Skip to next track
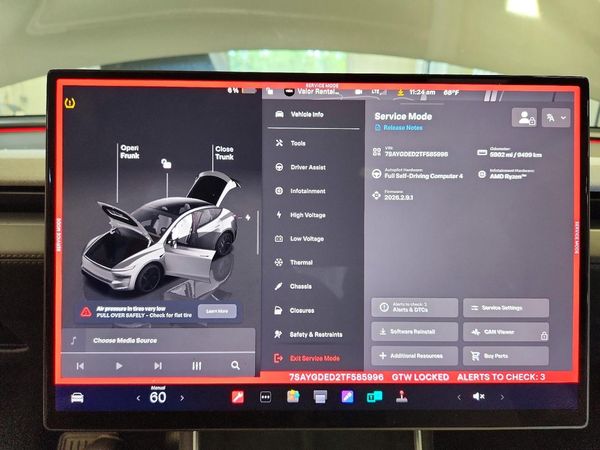Screen dimensions: 600x450 158,366
